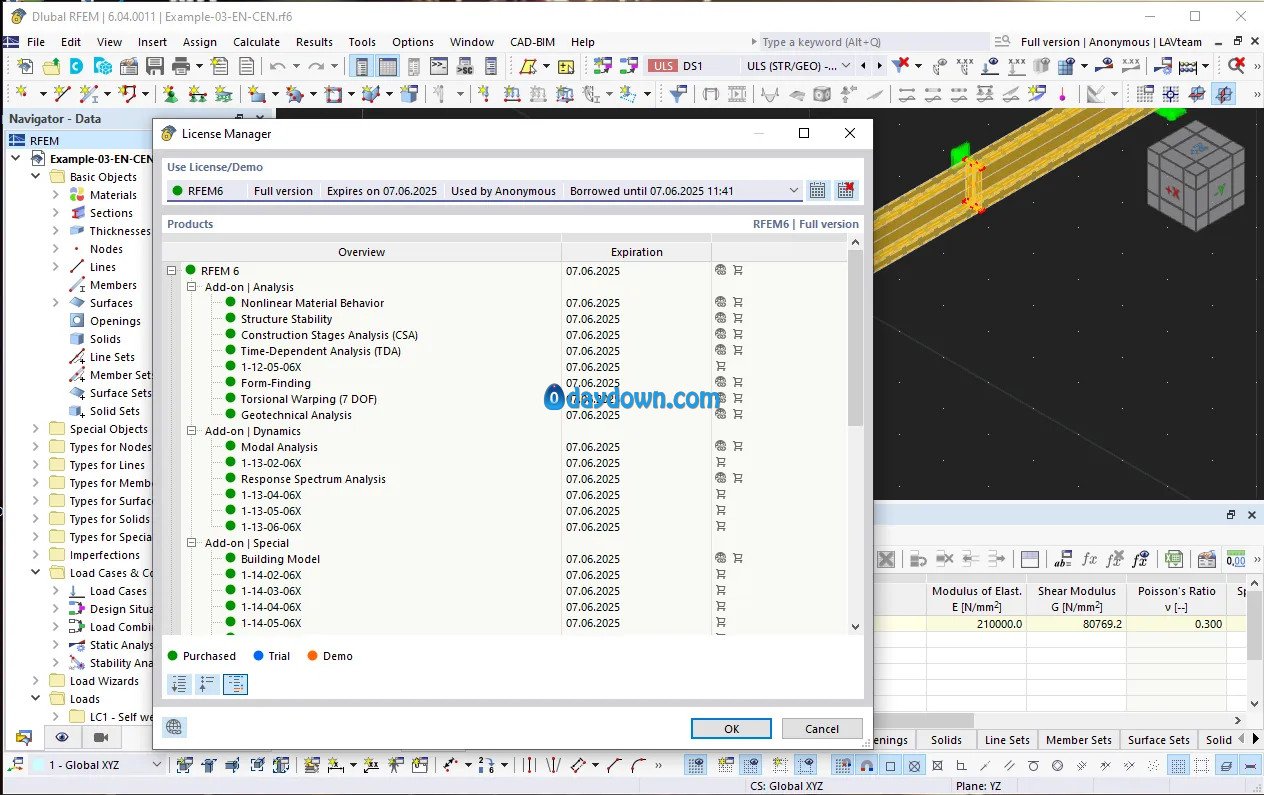Click the new nodal support icon
This screenshot has height=795, width=1264.
[170, 94]
